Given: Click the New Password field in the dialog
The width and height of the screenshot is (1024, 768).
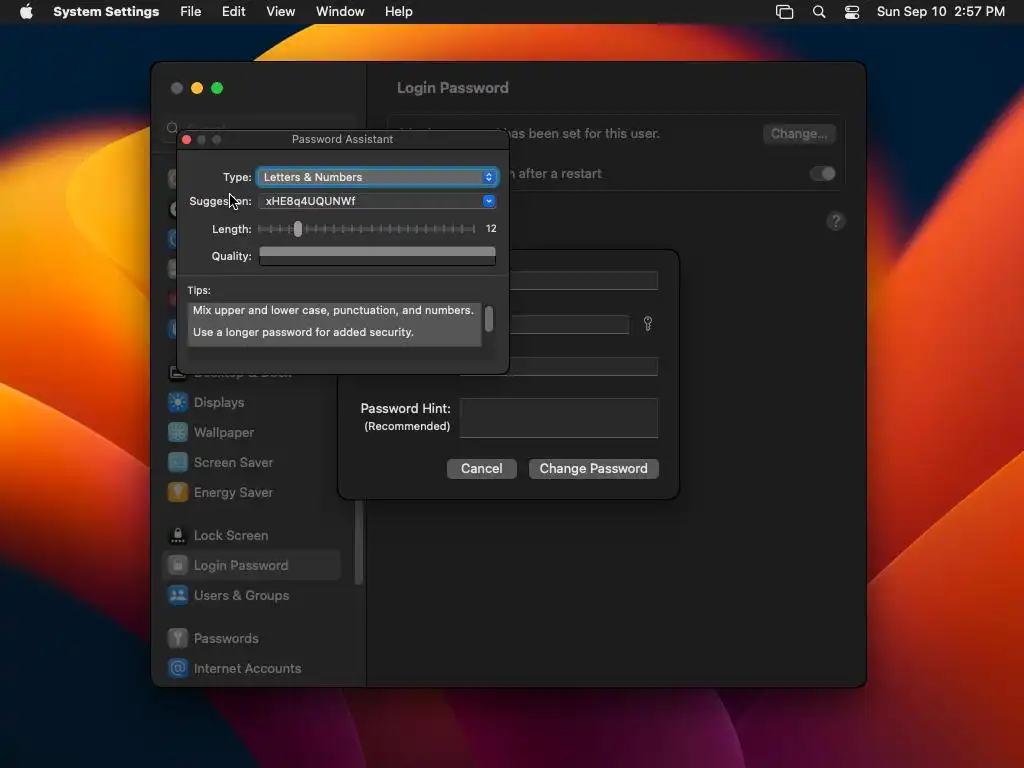Looking at the screenshot, I should click(568, 325).
